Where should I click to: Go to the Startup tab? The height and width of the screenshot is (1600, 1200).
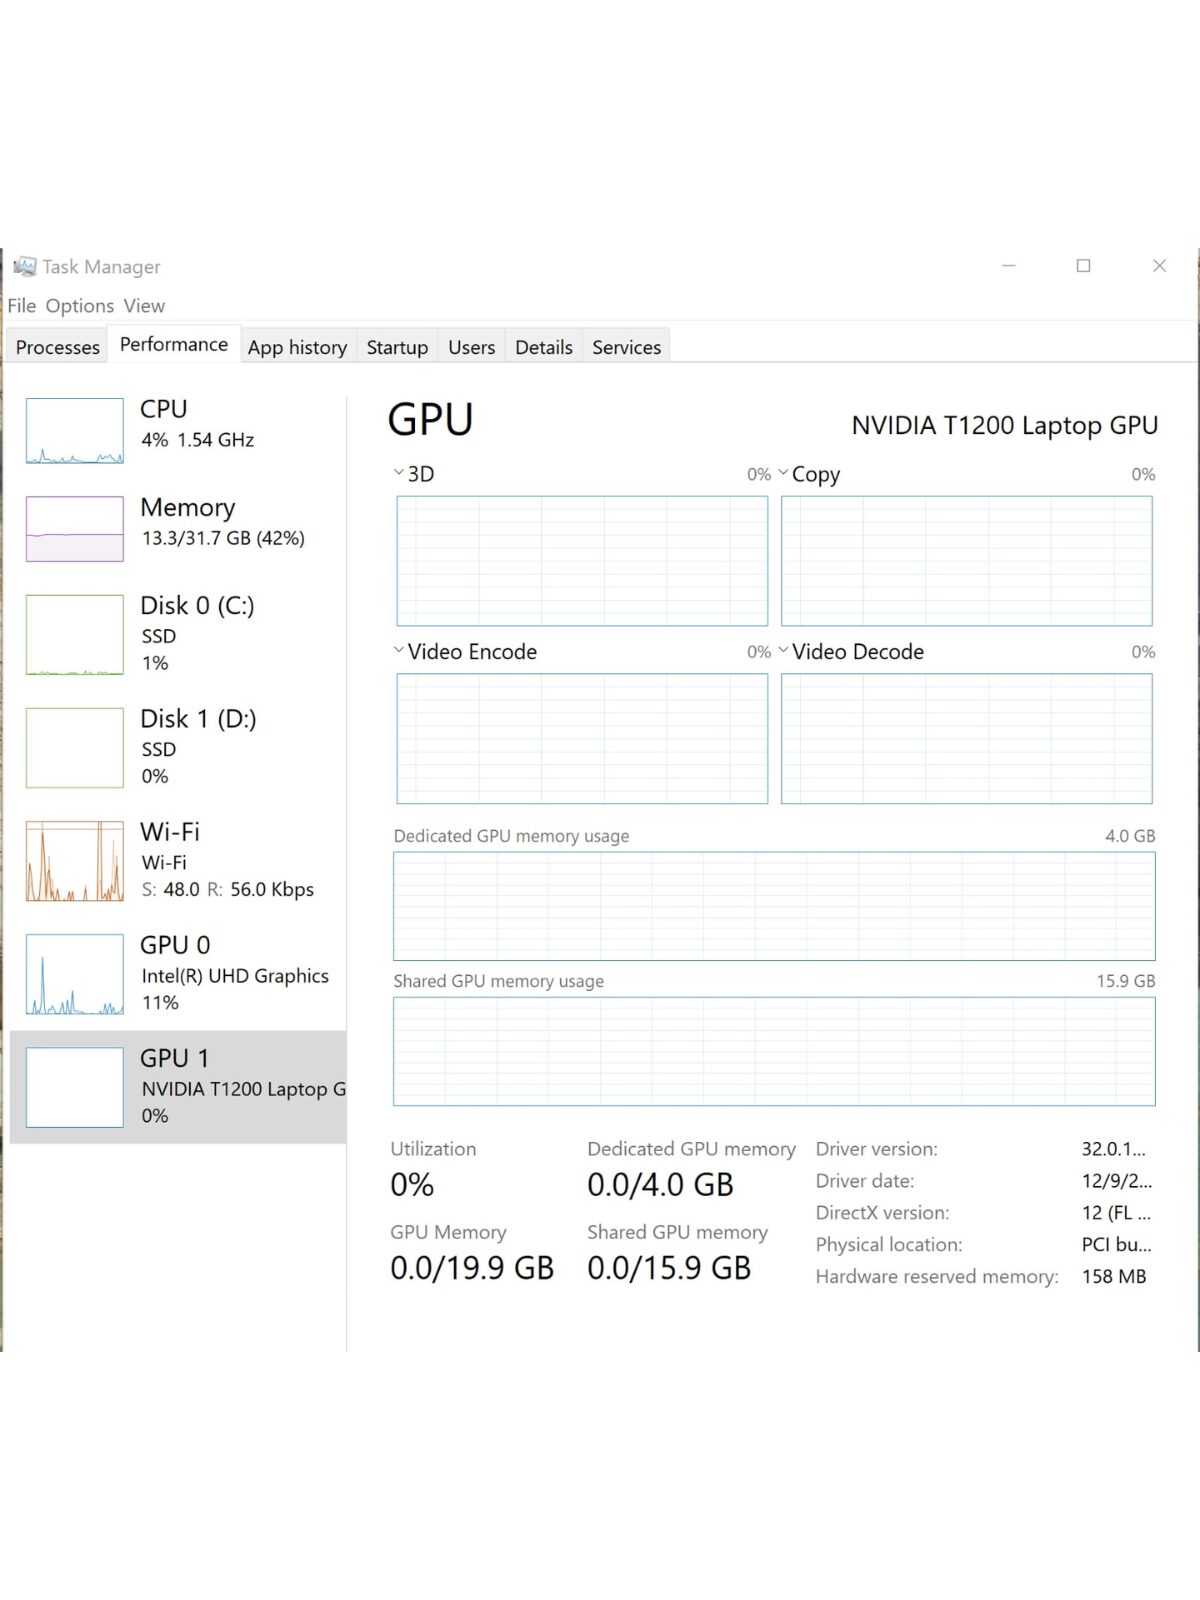[397, 347]
